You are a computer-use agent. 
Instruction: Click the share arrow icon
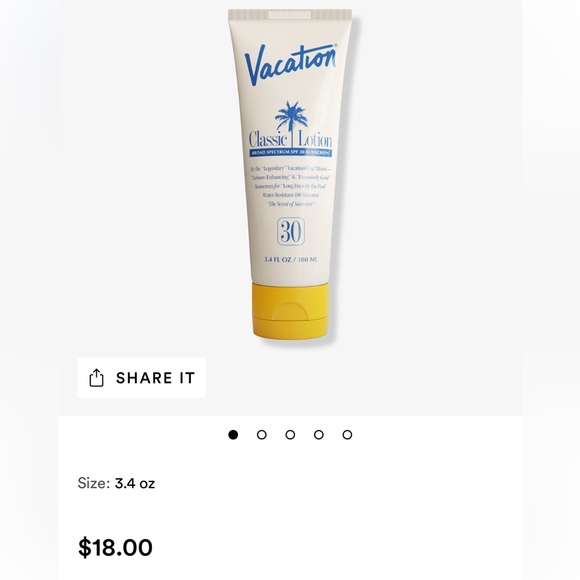96,378
